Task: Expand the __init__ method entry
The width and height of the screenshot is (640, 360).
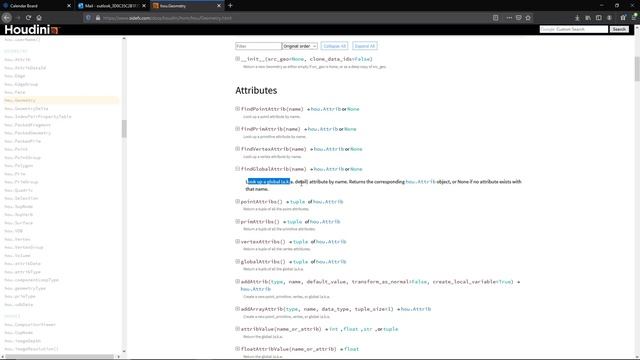Action: point(238,59)
